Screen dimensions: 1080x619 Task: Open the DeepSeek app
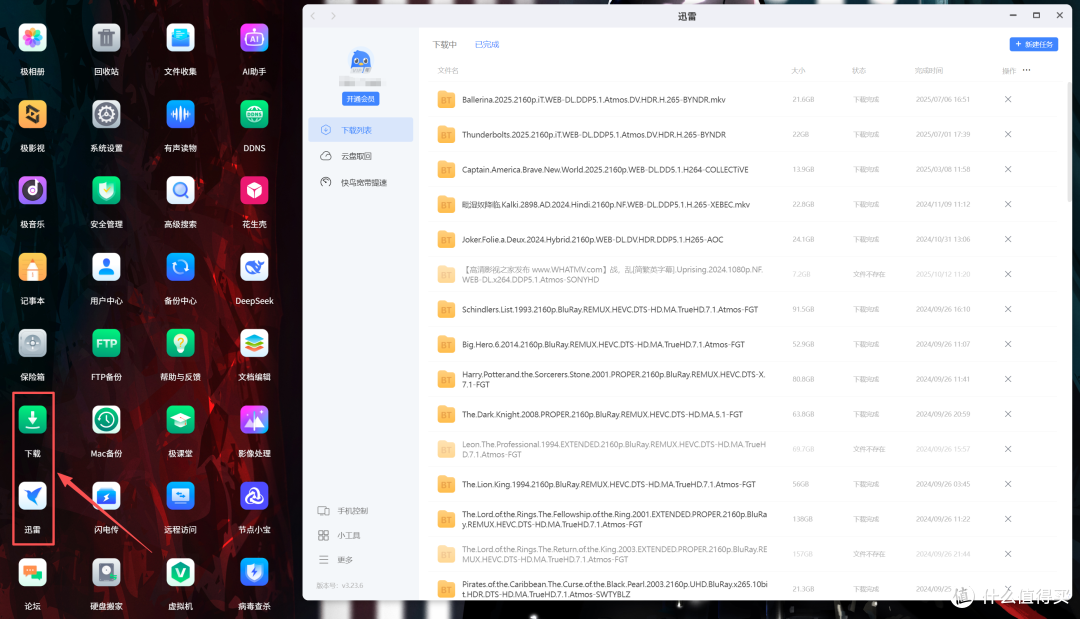(x=254, y=268)
